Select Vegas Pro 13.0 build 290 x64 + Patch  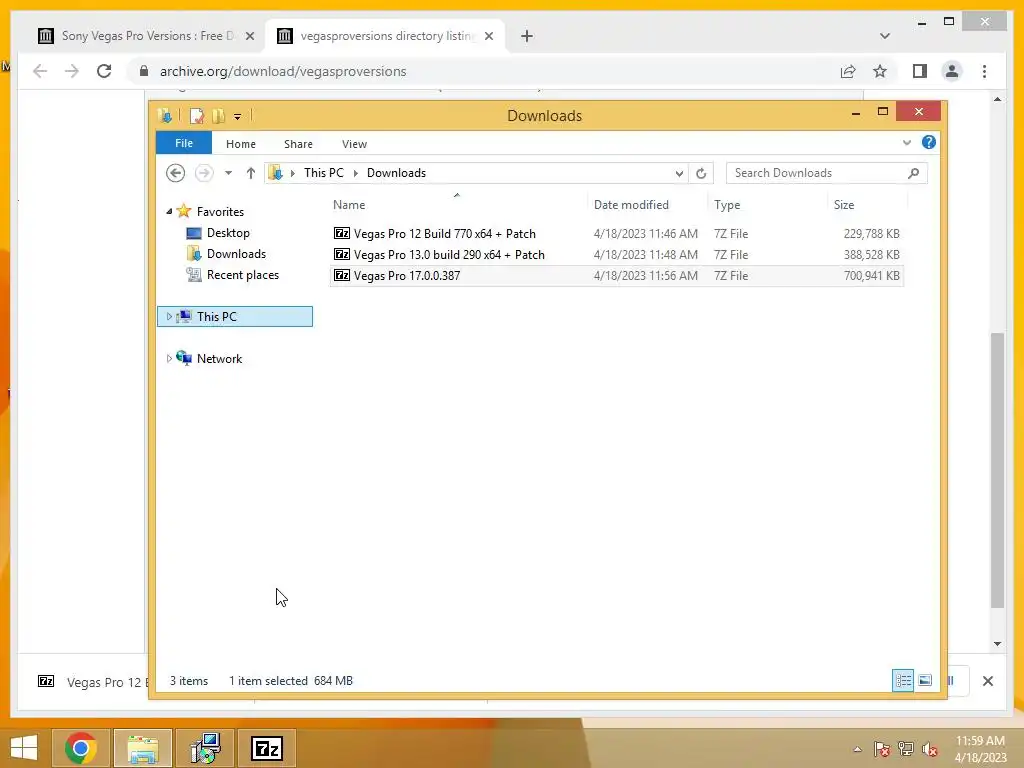pyautogui.click(x=616, y=255)
